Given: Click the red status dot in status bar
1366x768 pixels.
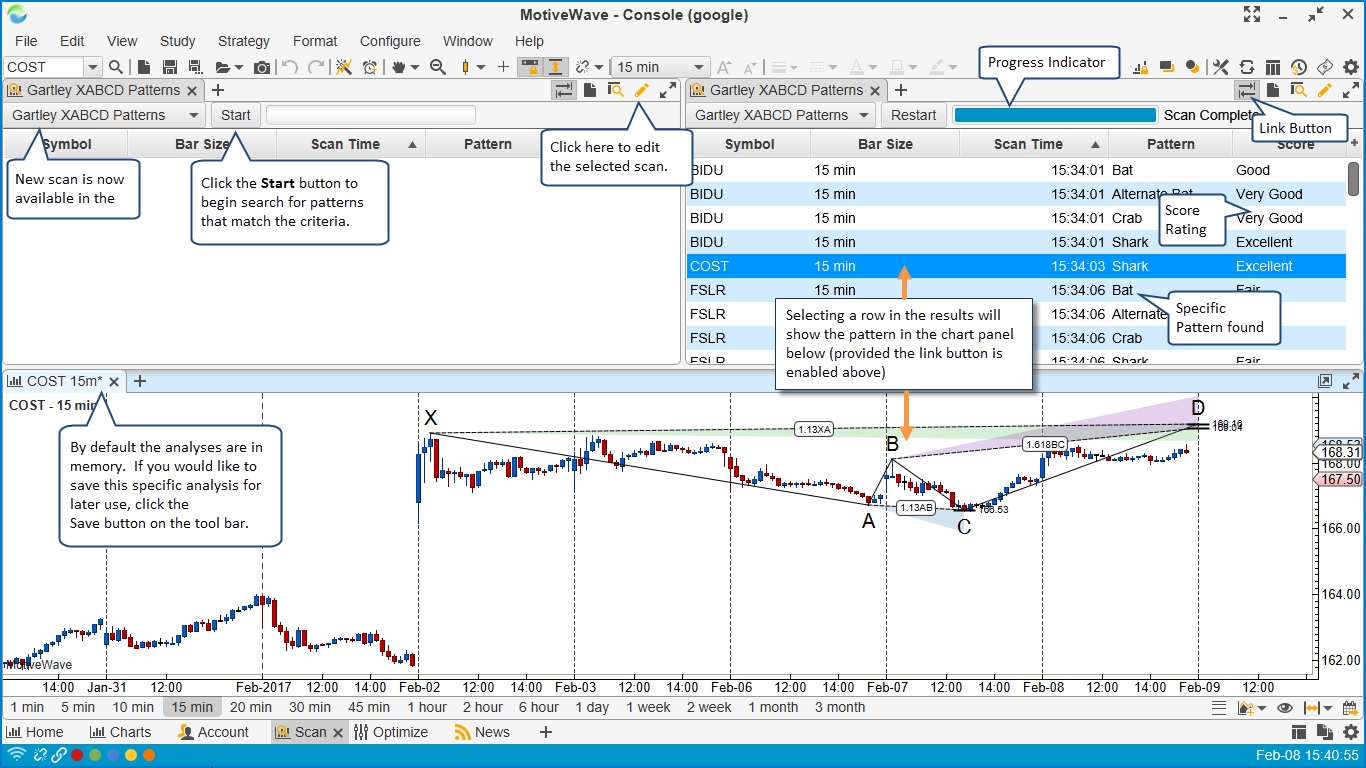Looking at the screenshot, I should [77, 755].
